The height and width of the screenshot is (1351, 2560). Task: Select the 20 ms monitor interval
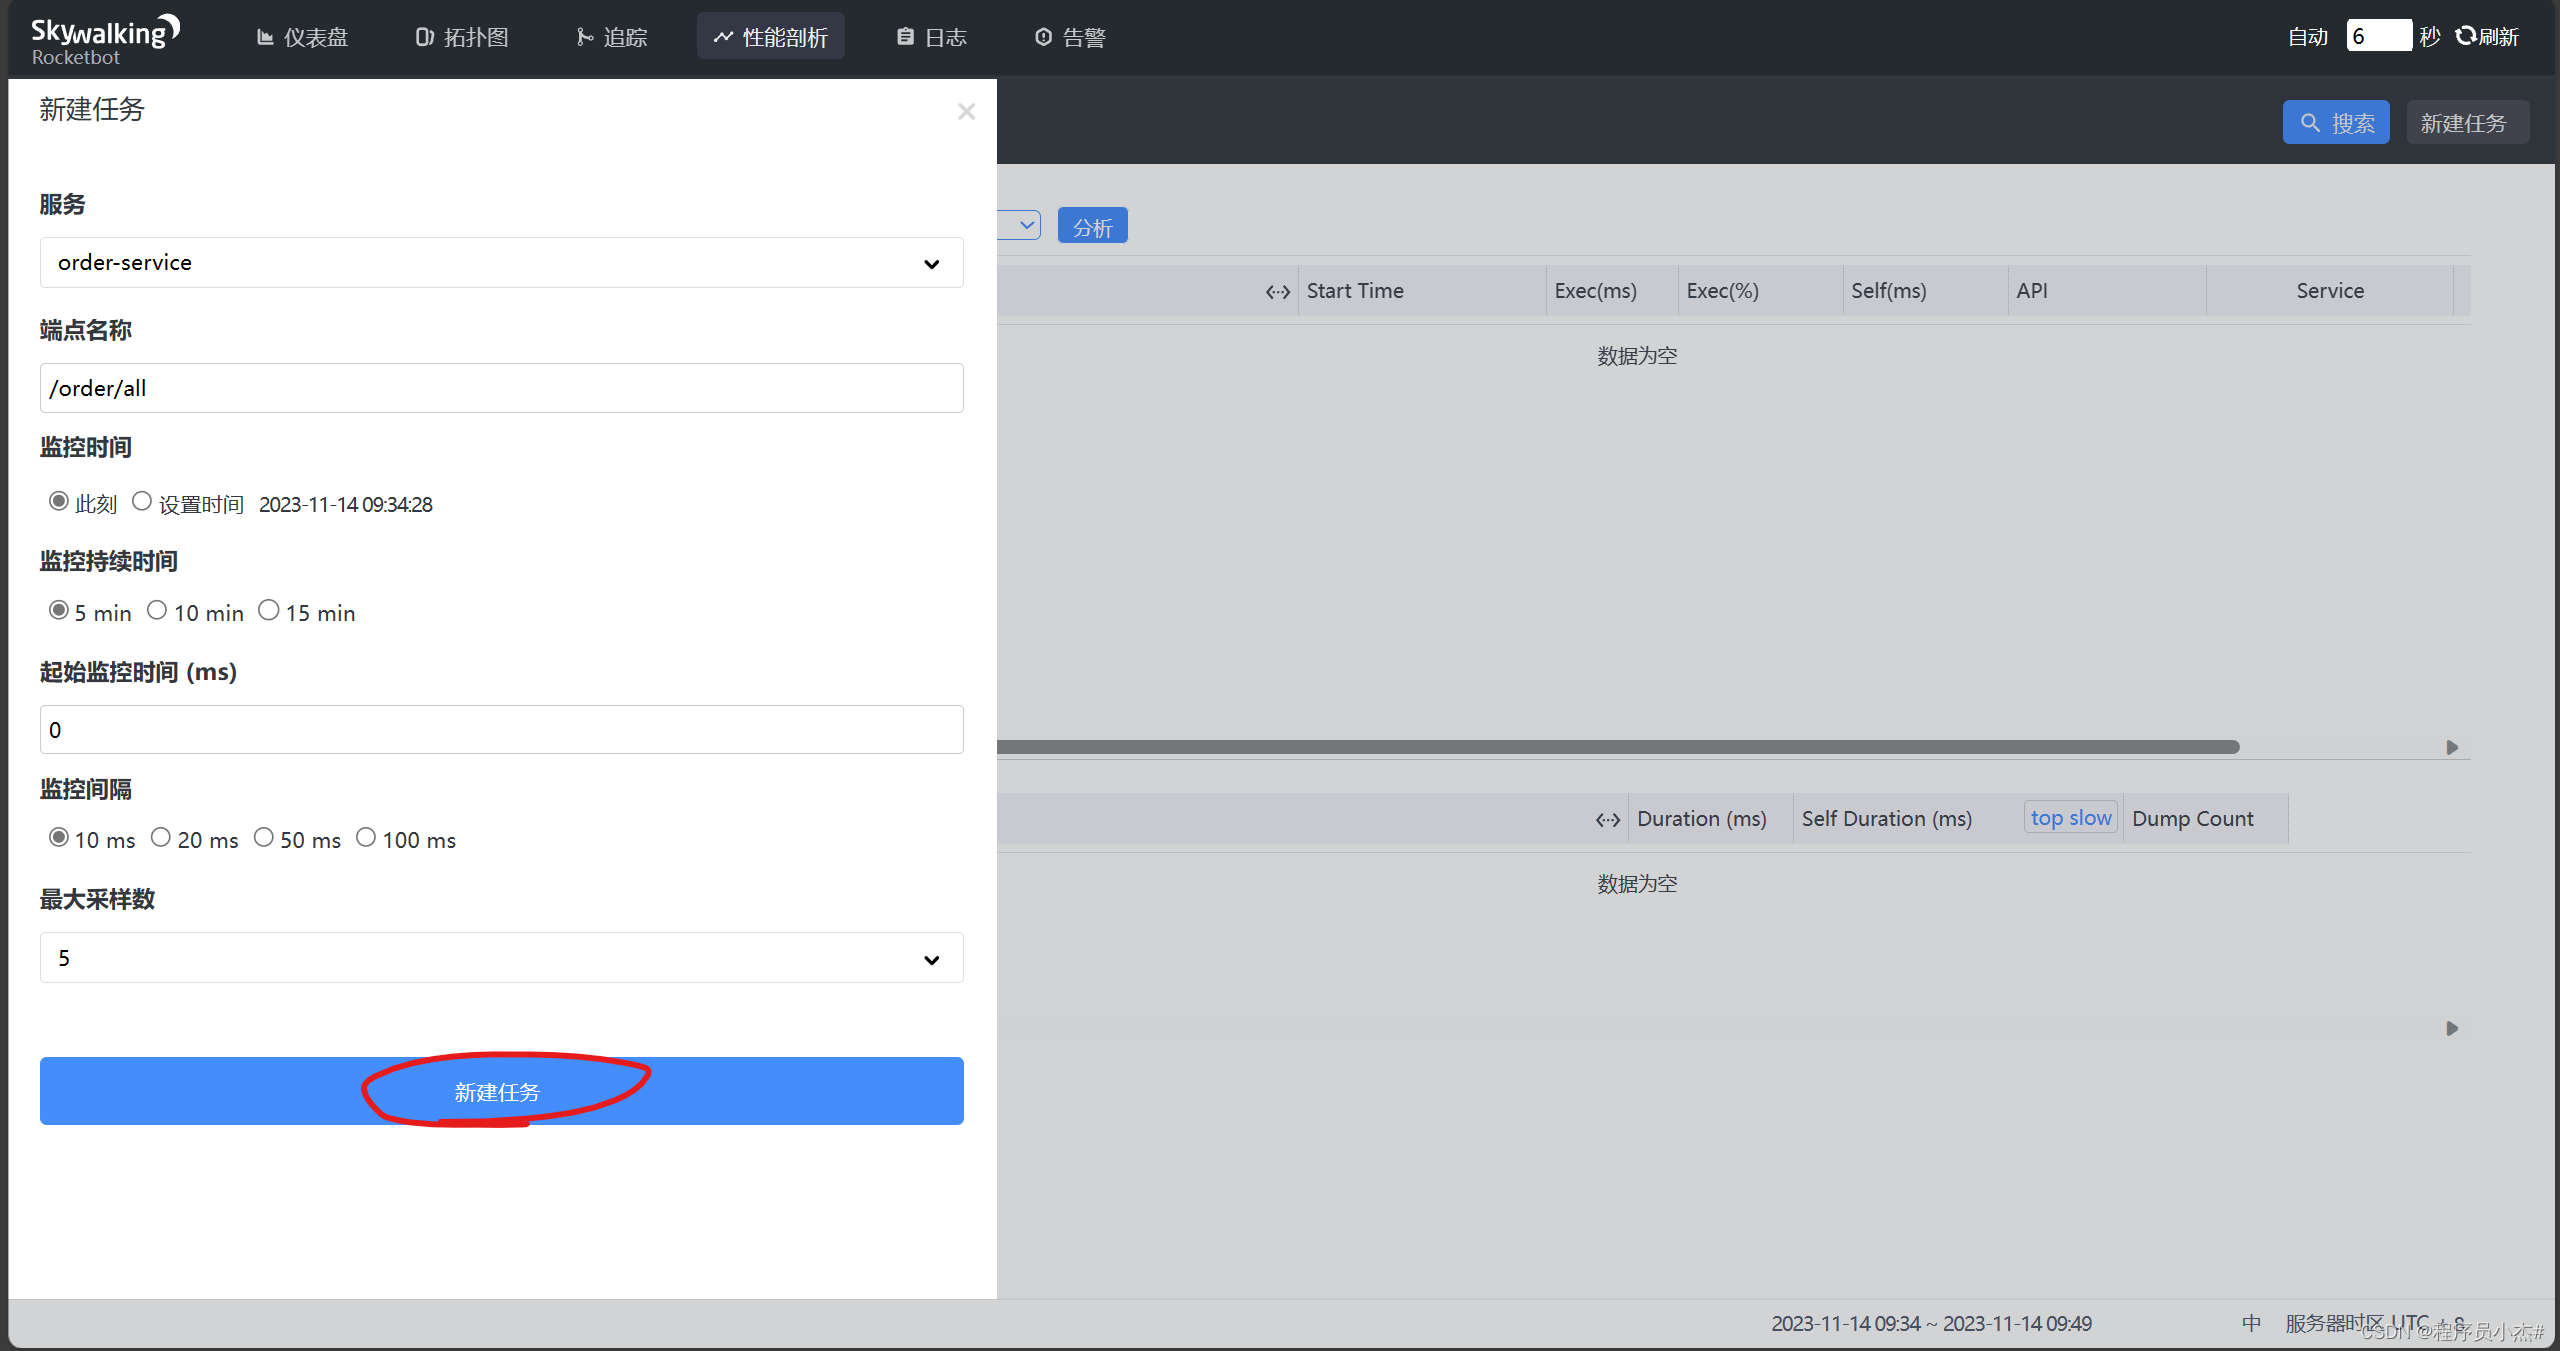[161, 837]
